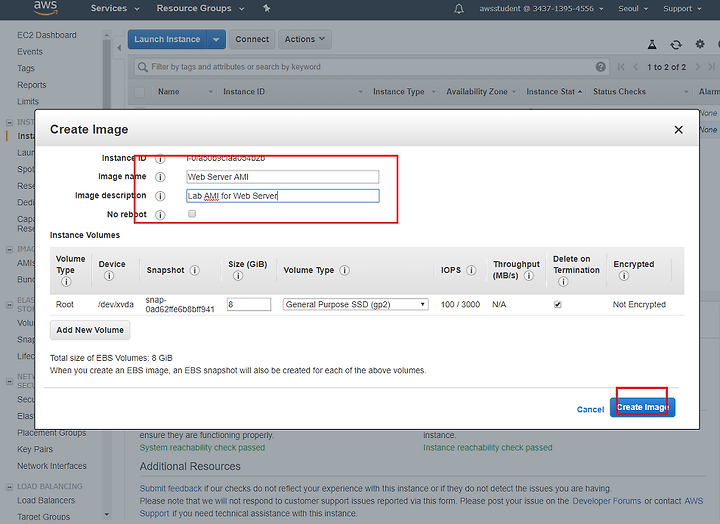Viewport: 720px width, 524px height.
Task: Click info icon next to Image name
Action: tap(160, 177)
